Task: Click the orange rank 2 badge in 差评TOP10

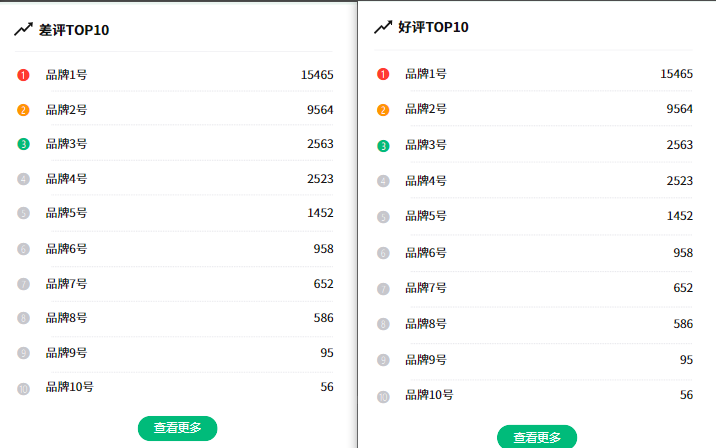Action: [x=23, y=110]
